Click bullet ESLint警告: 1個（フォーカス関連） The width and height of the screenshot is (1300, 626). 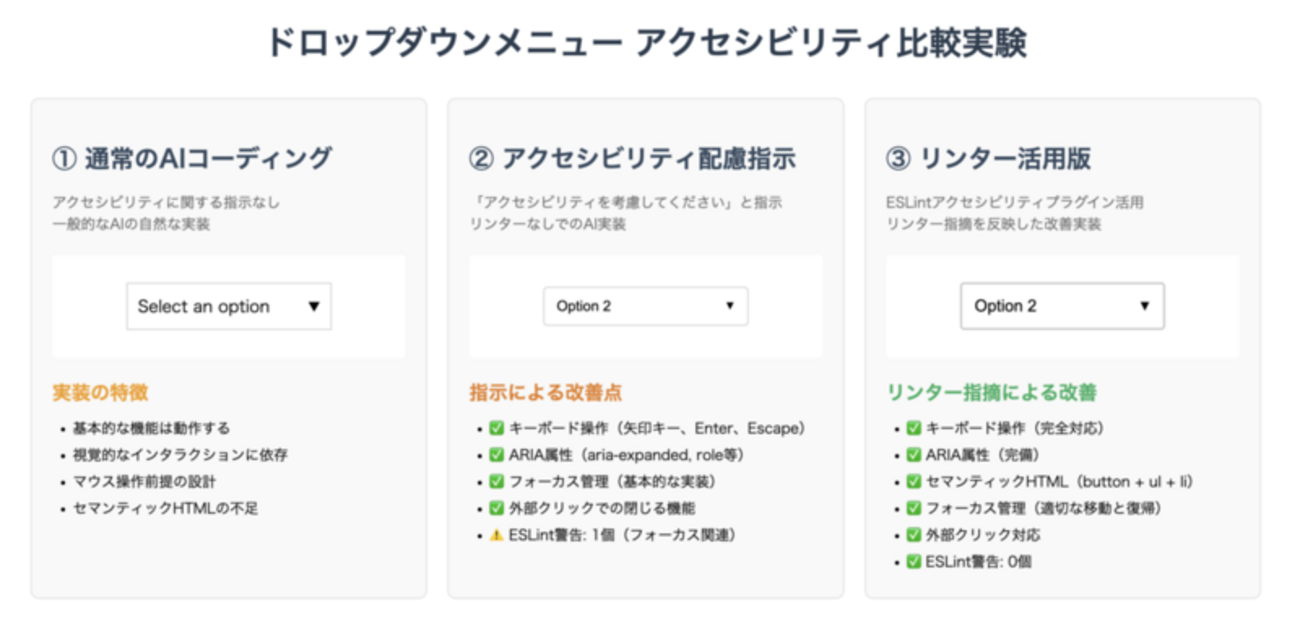(612, 536)
